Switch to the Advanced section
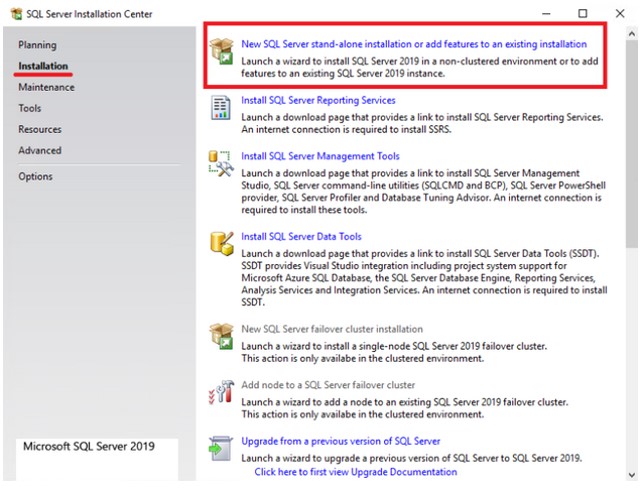 40,150
